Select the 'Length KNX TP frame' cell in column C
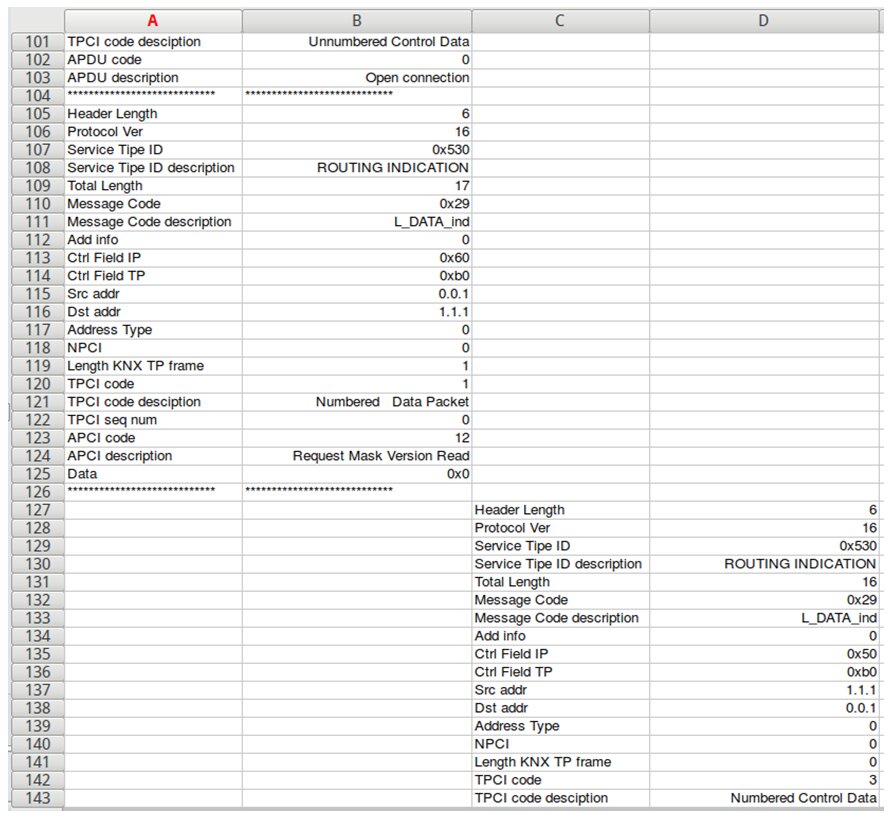891x819 pixels. tap(560, 762)
